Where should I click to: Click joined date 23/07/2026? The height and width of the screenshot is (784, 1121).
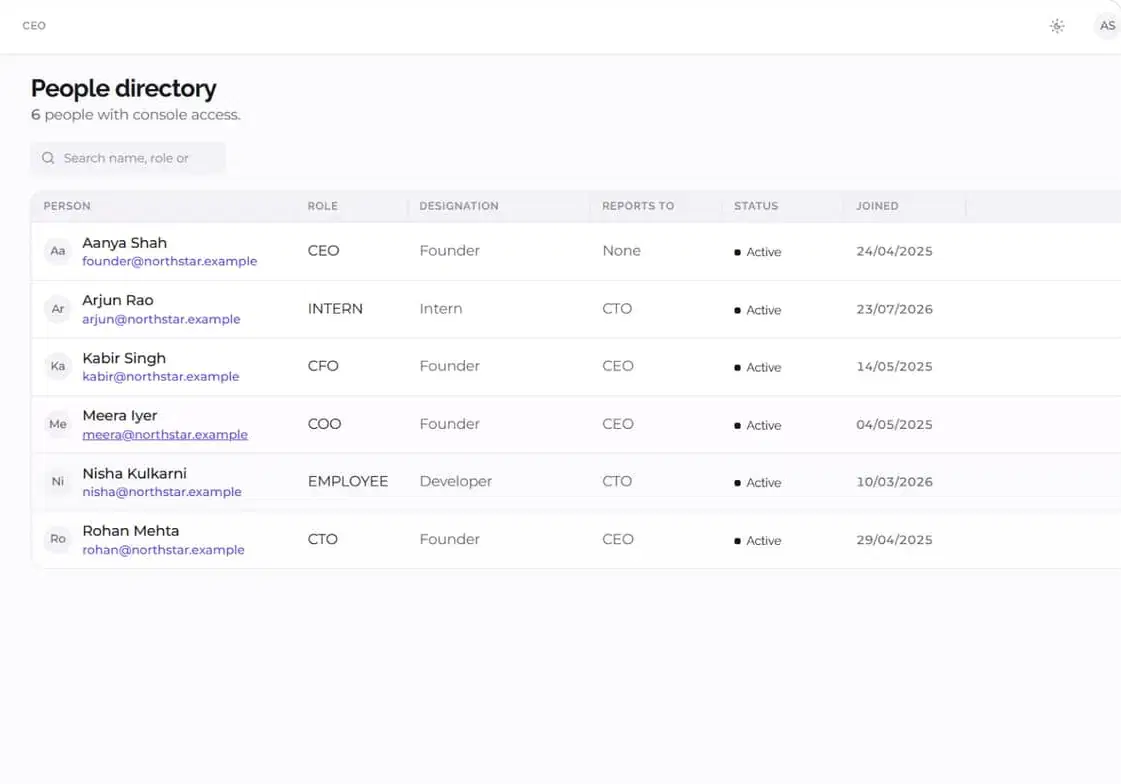point(894,309)
